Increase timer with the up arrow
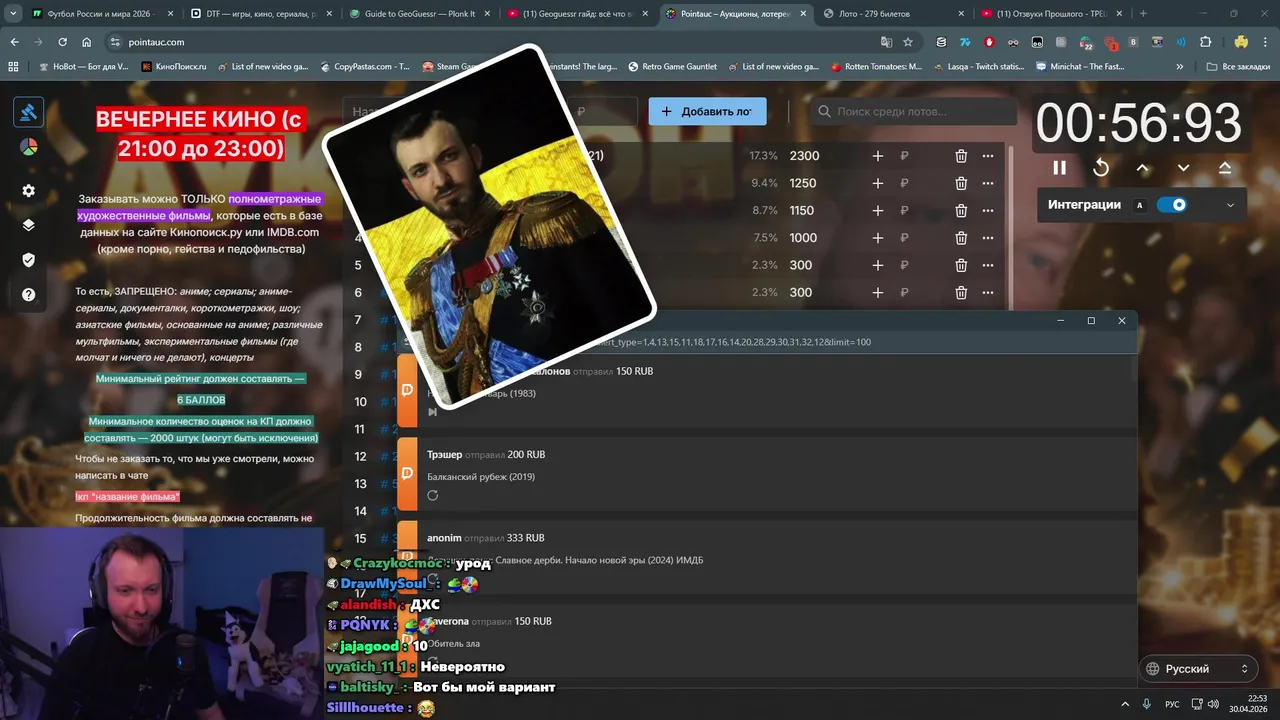Image resolution: width=1280 pixels, height=720 pixels. tap(1142, 168)
